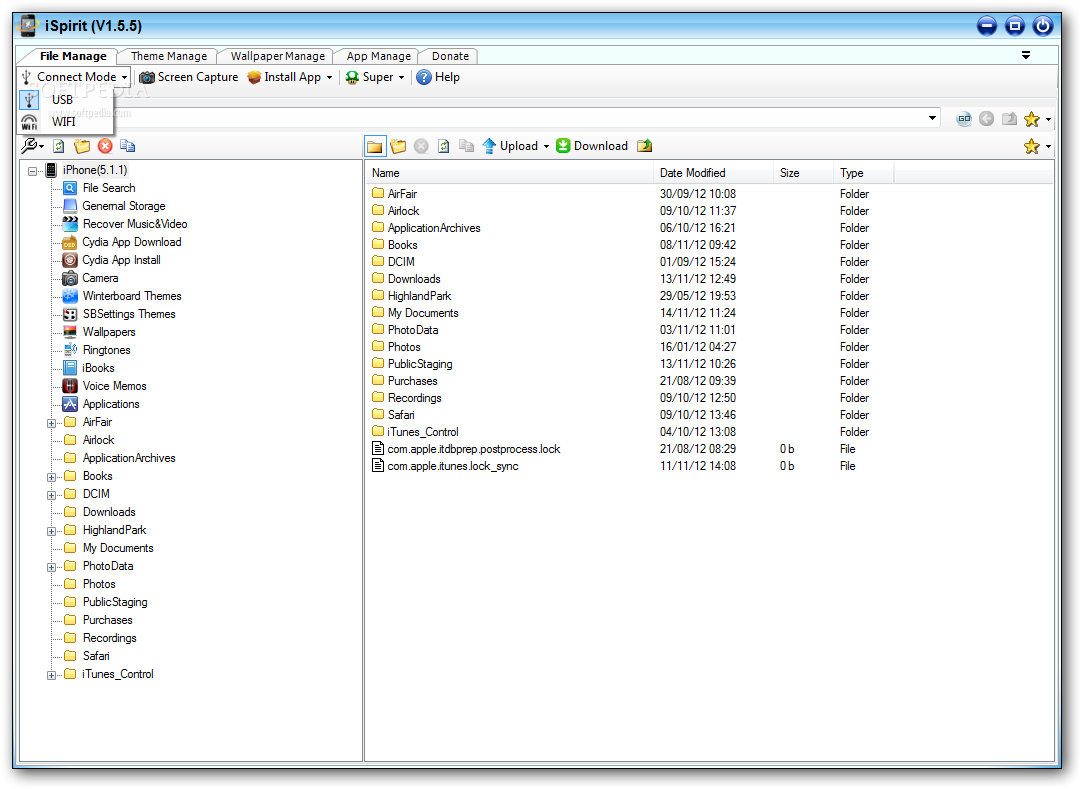Select Ringtones in the tree
Viewport: 1082px width, 789px height.
tap(106, 350)
